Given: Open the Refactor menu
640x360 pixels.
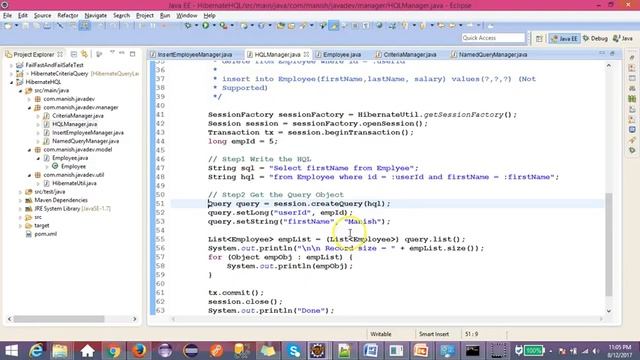Looking at the screenshot, I should pyautogui.click(x=68, y=16).
